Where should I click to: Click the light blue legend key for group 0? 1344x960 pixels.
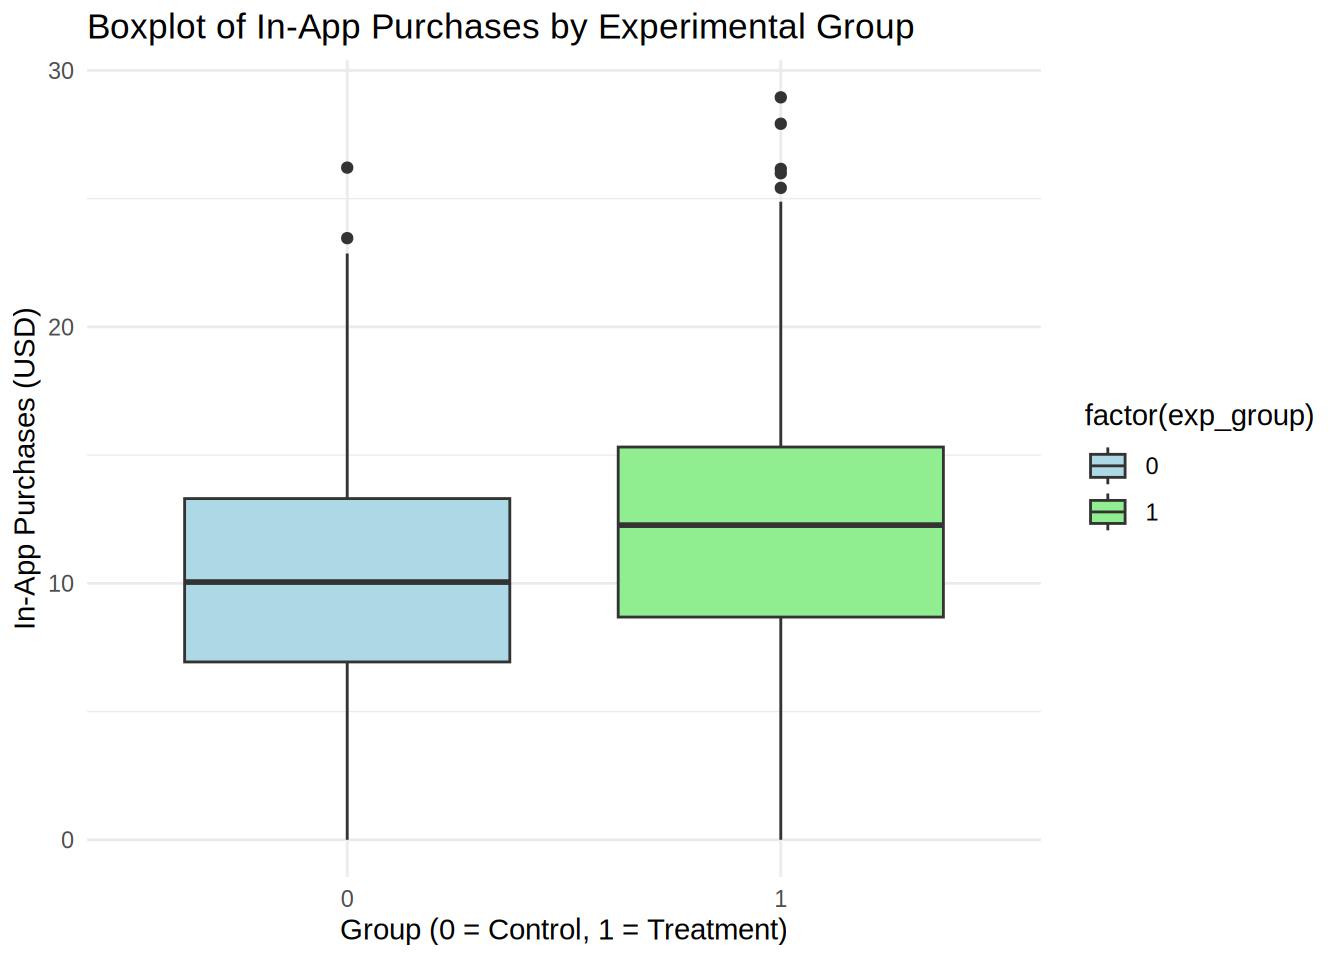click(1107, 466)
